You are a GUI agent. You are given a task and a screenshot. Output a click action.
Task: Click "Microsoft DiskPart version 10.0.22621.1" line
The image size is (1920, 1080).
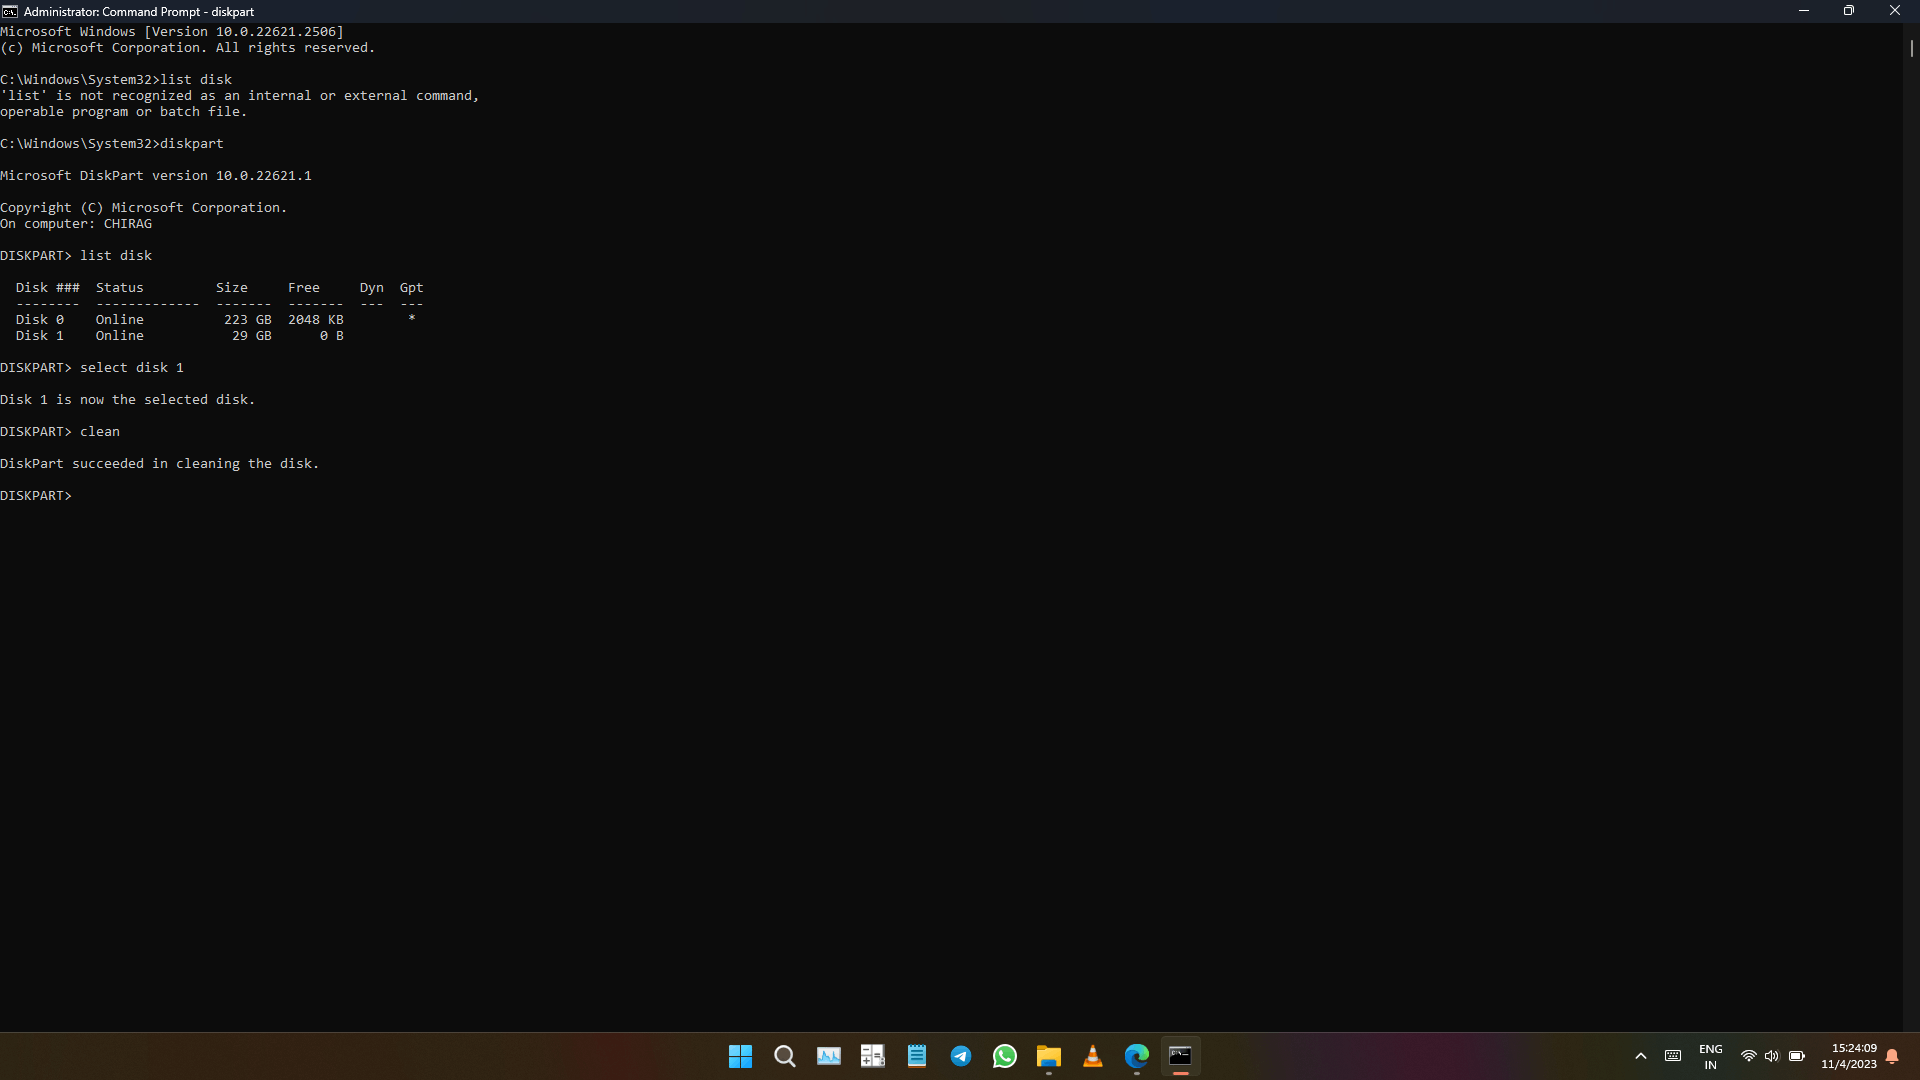156,176
